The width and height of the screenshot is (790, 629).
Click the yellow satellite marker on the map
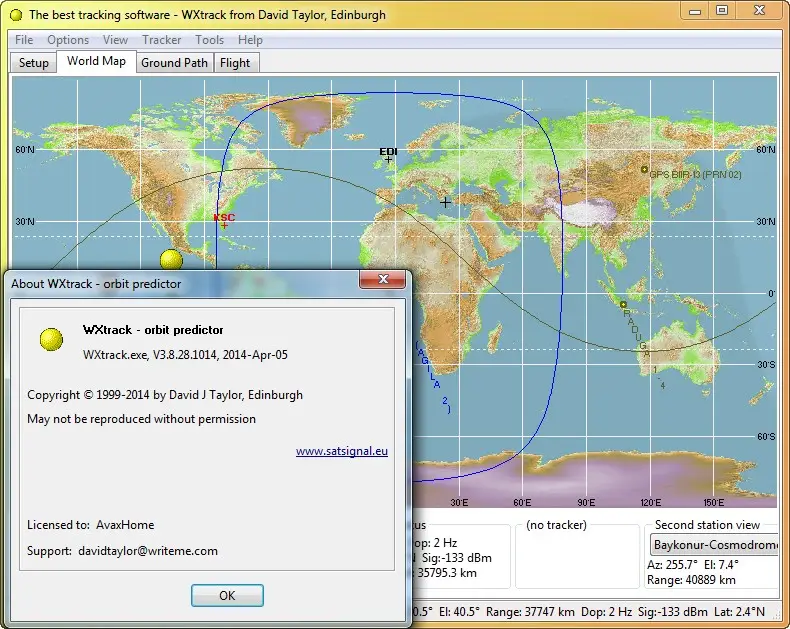click(171, 260)
